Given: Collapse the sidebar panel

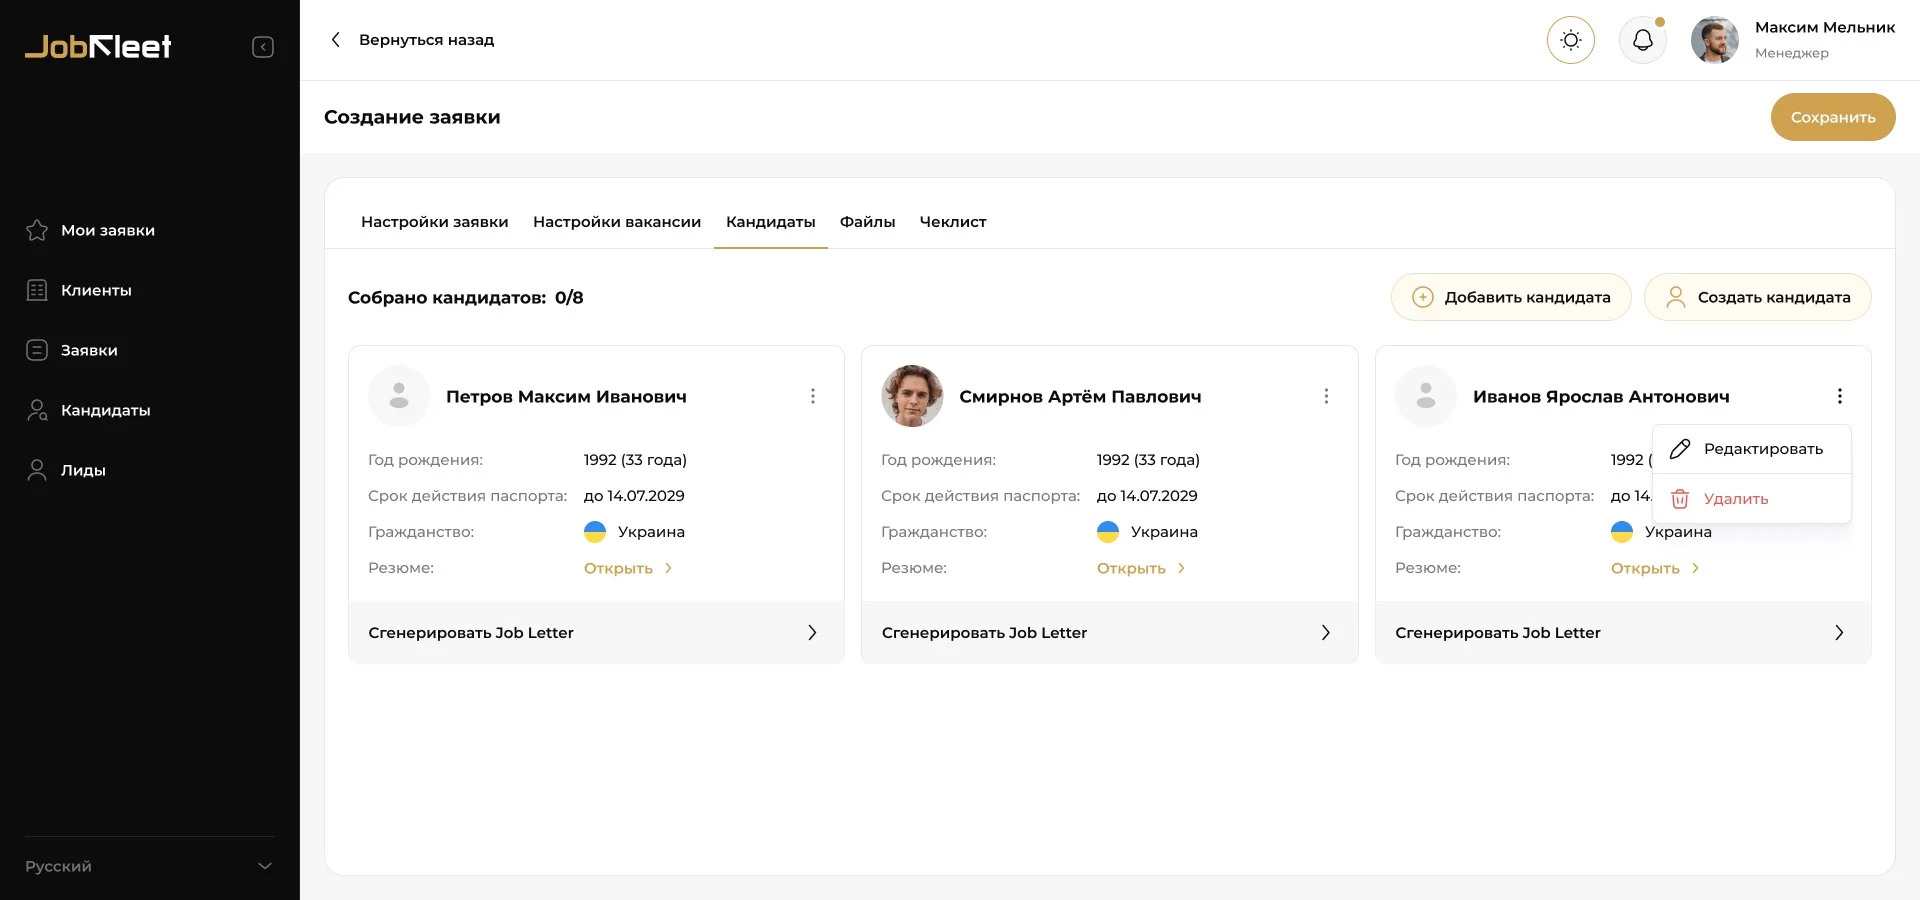Looking at the screenshot, I should (263, 47).
